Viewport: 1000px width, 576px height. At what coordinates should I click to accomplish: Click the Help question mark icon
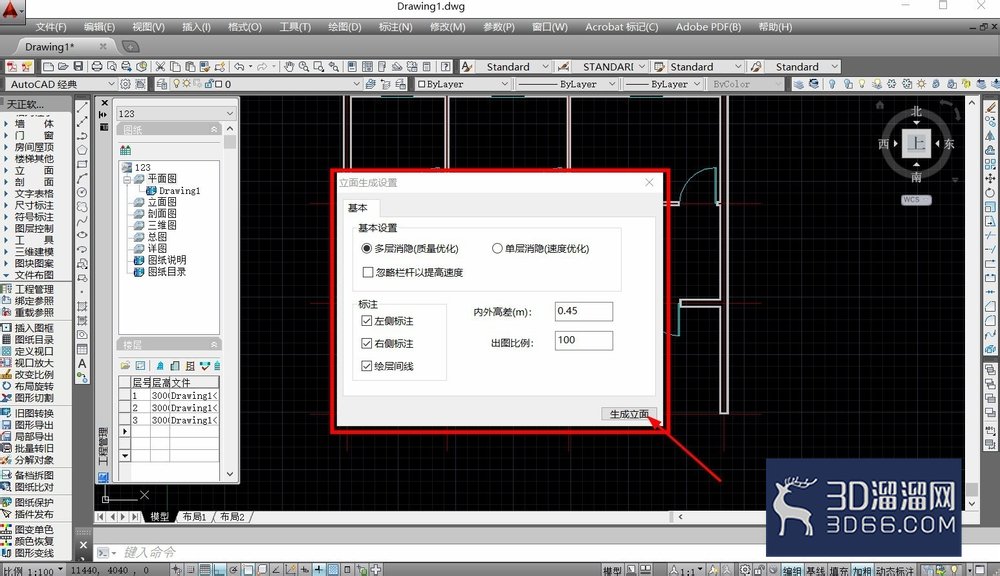coord(446,66)
